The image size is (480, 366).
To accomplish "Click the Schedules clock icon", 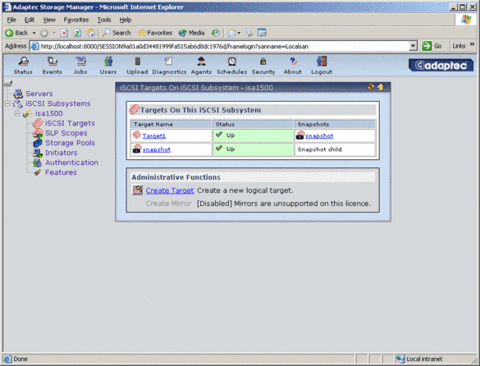I will coord(232,62).
